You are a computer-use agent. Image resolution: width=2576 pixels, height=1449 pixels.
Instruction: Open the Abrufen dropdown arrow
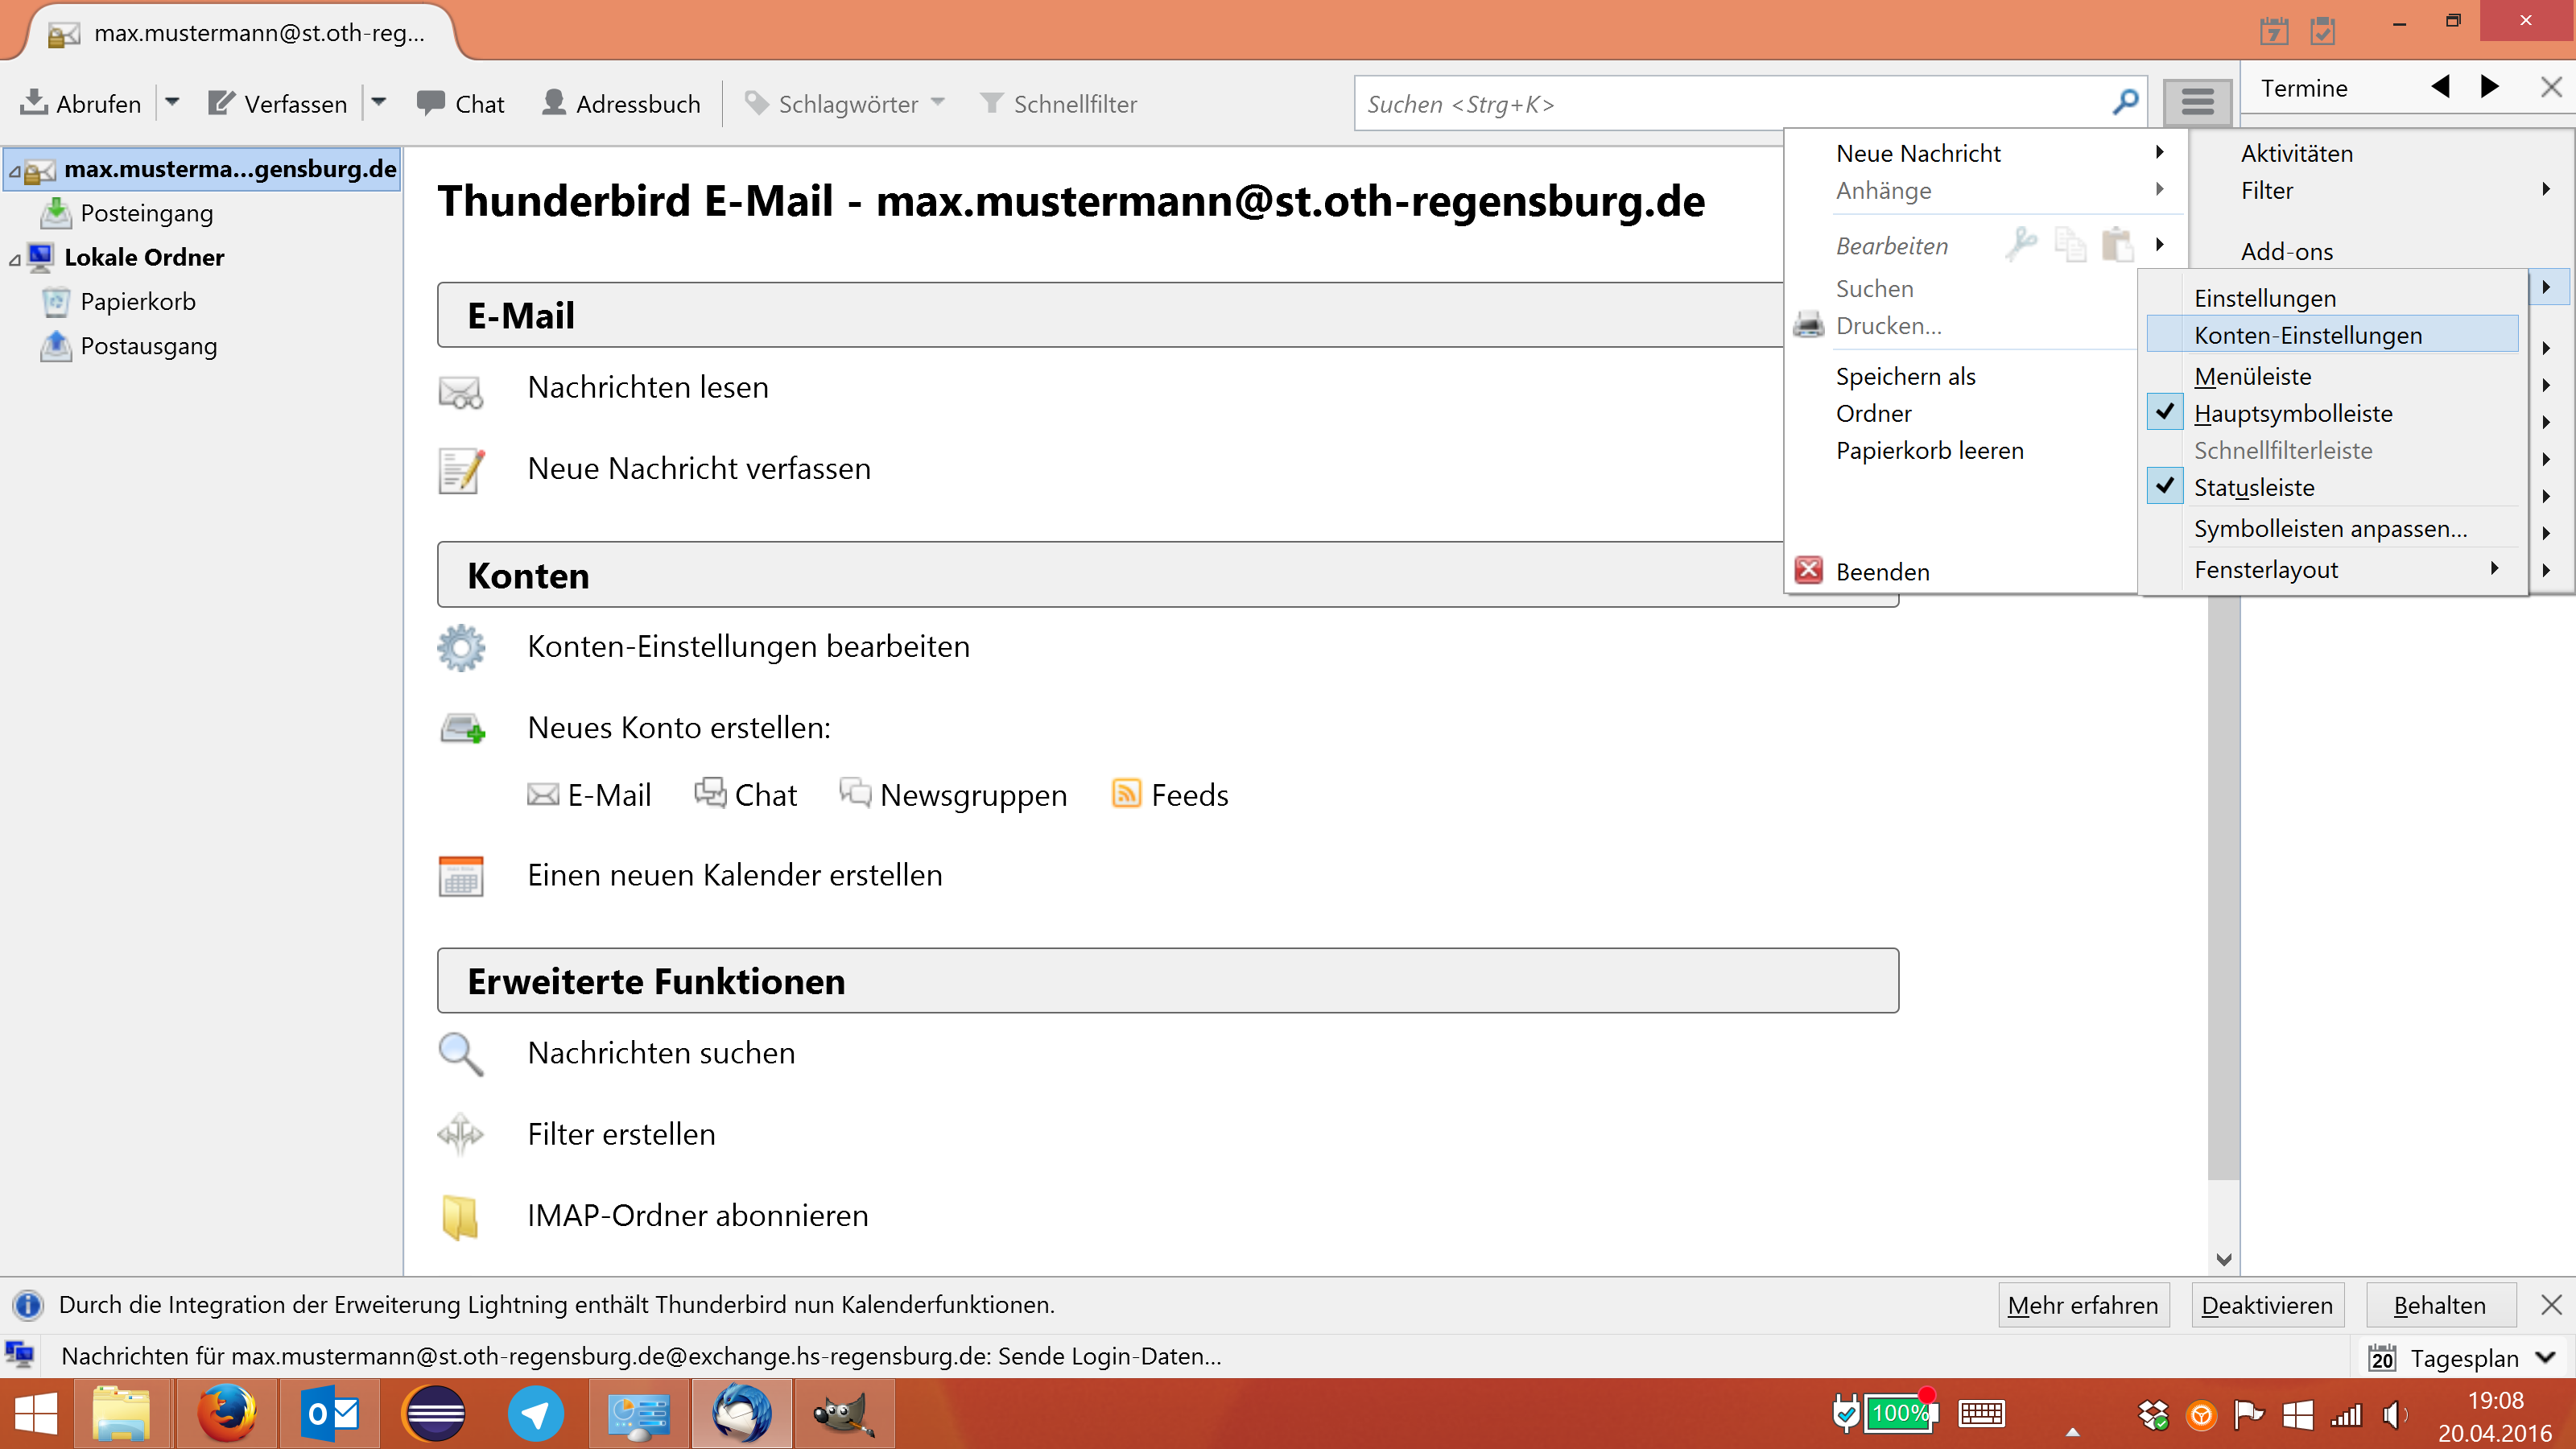(172, 103)
